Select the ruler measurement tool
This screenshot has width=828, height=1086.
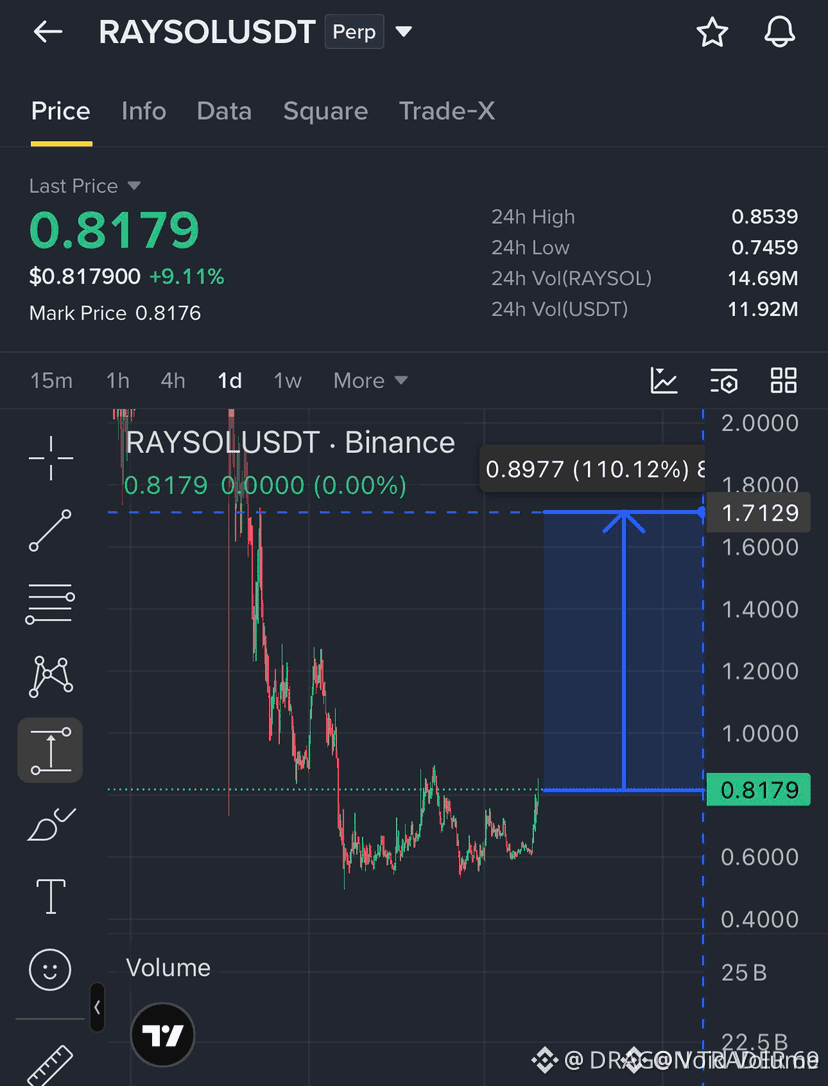(x=49, y=1067)
